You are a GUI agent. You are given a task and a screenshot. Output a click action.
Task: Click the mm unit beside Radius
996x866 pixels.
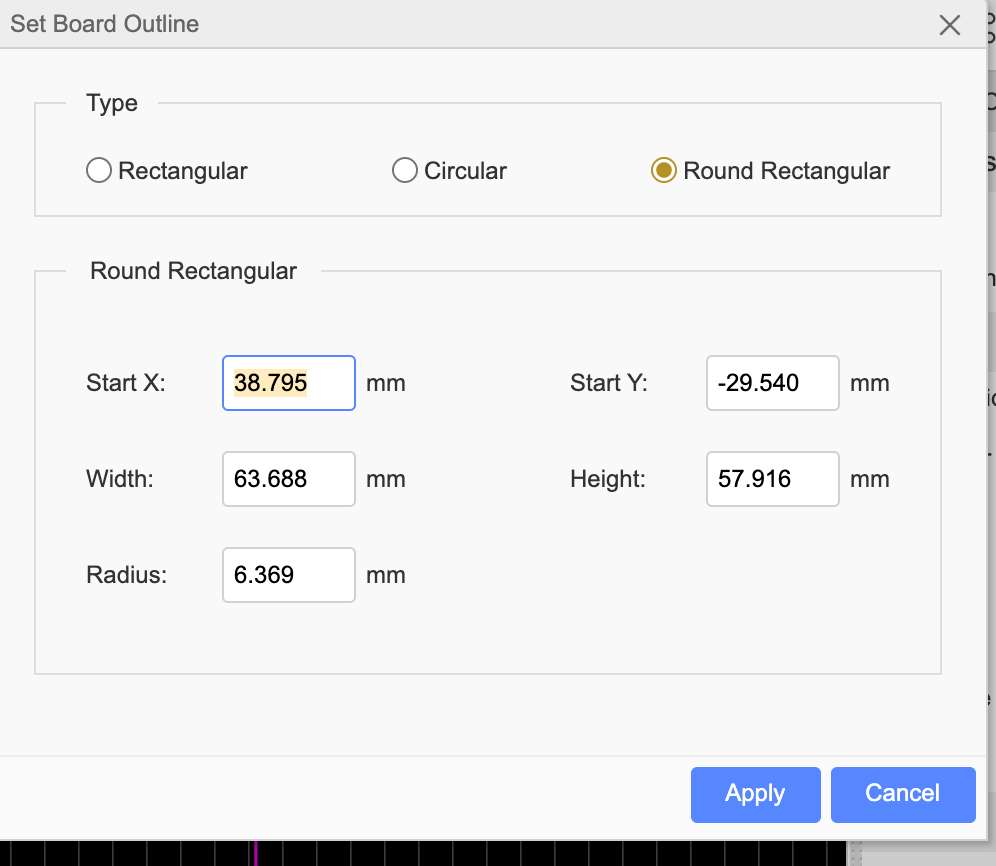[386, 575]
